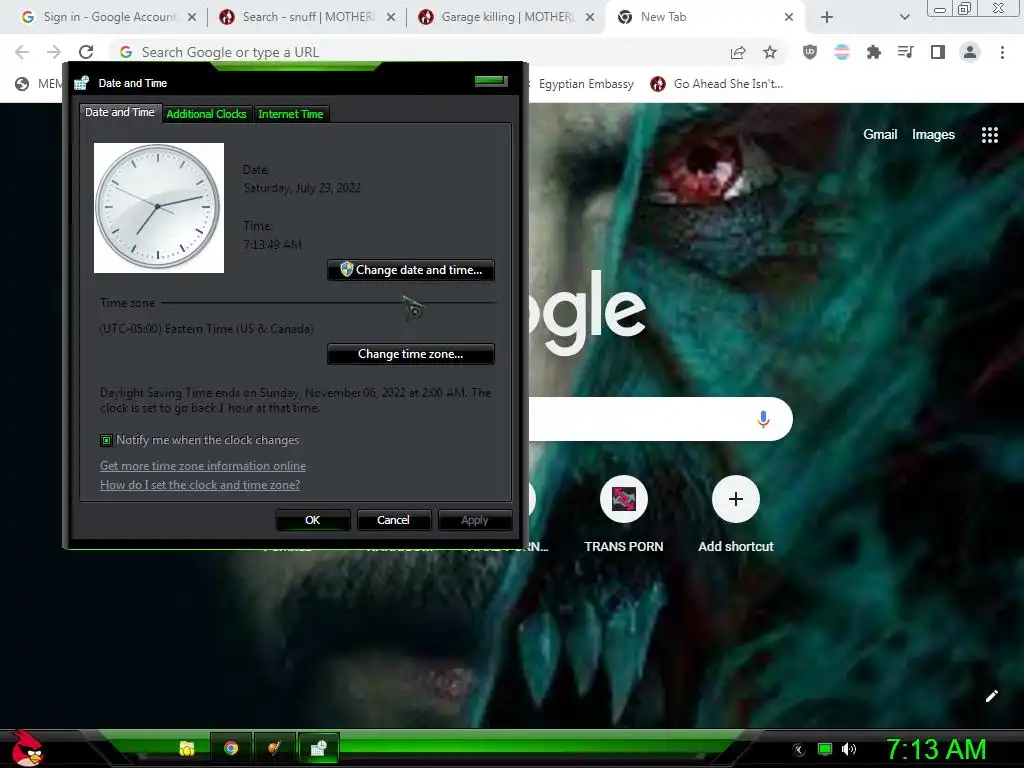Viewport: 1024px width, 768px height.
Task: Click the Chrome taskbar icon
Action: (231, 748)
